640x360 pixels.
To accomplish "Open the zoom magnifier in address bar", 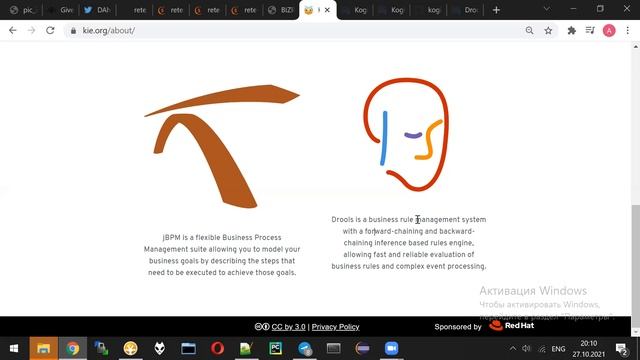I will pos(529,31).
